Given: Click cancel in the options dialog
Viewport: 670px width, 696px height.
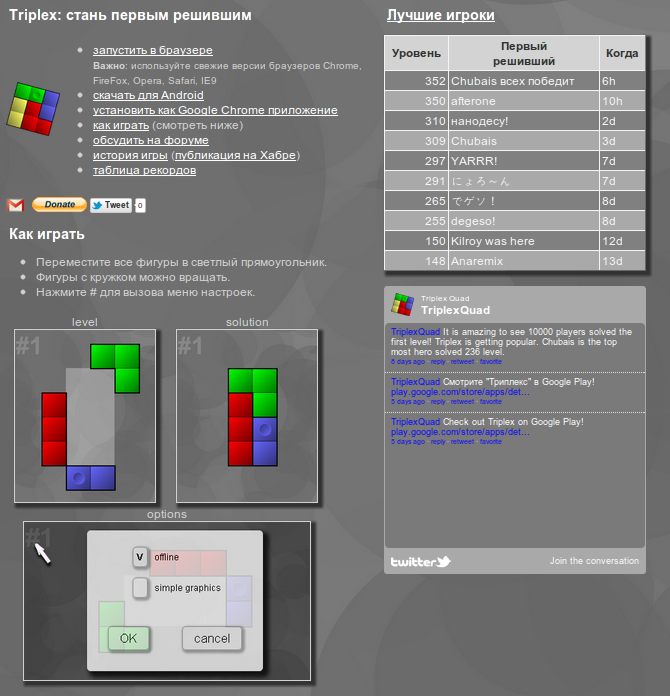Looking at the screenshot, I should tap(212, 638).
